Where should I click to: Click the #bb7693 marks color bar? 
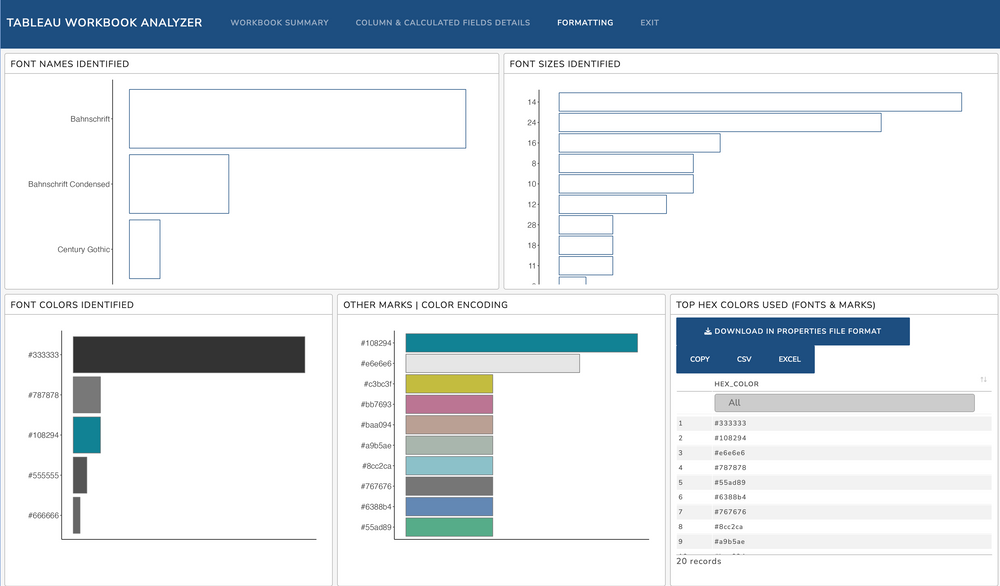[x=450, y=404]
